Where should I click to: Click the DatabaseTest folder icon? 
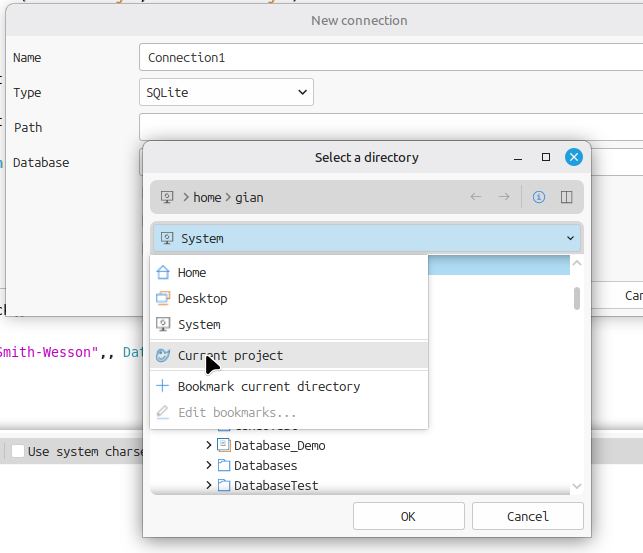224,485
